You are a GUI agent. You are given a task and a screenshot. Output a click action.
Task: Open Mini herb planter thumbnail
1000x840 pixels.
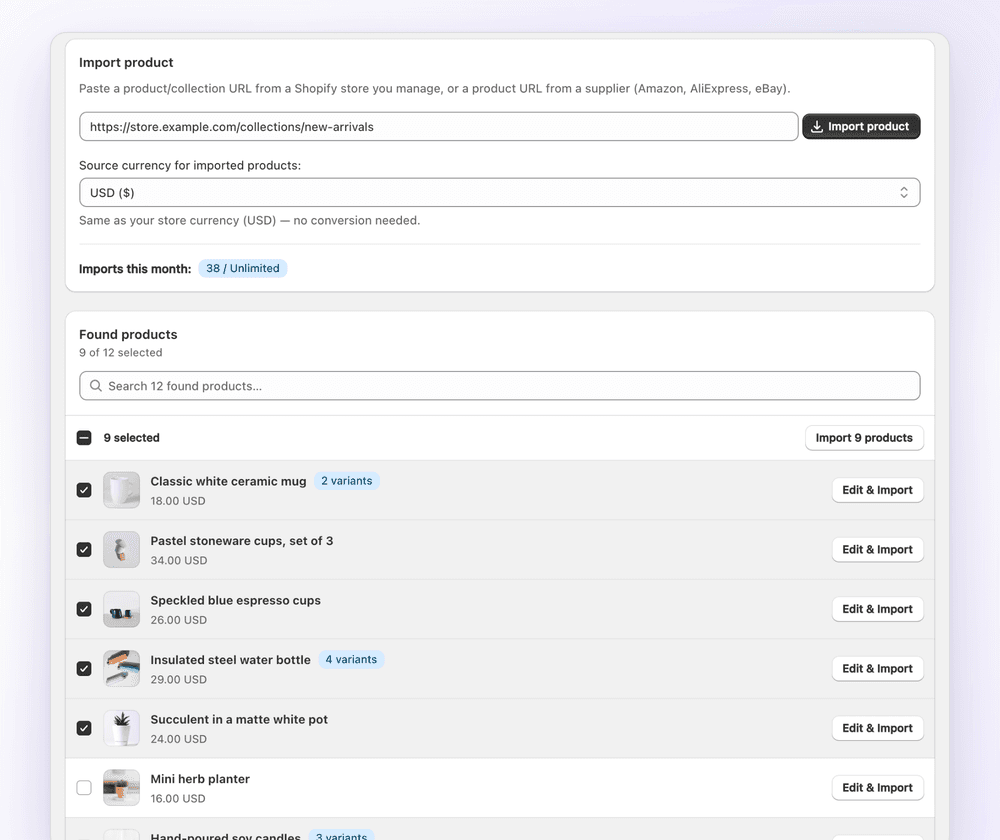(x=121, y=788)
